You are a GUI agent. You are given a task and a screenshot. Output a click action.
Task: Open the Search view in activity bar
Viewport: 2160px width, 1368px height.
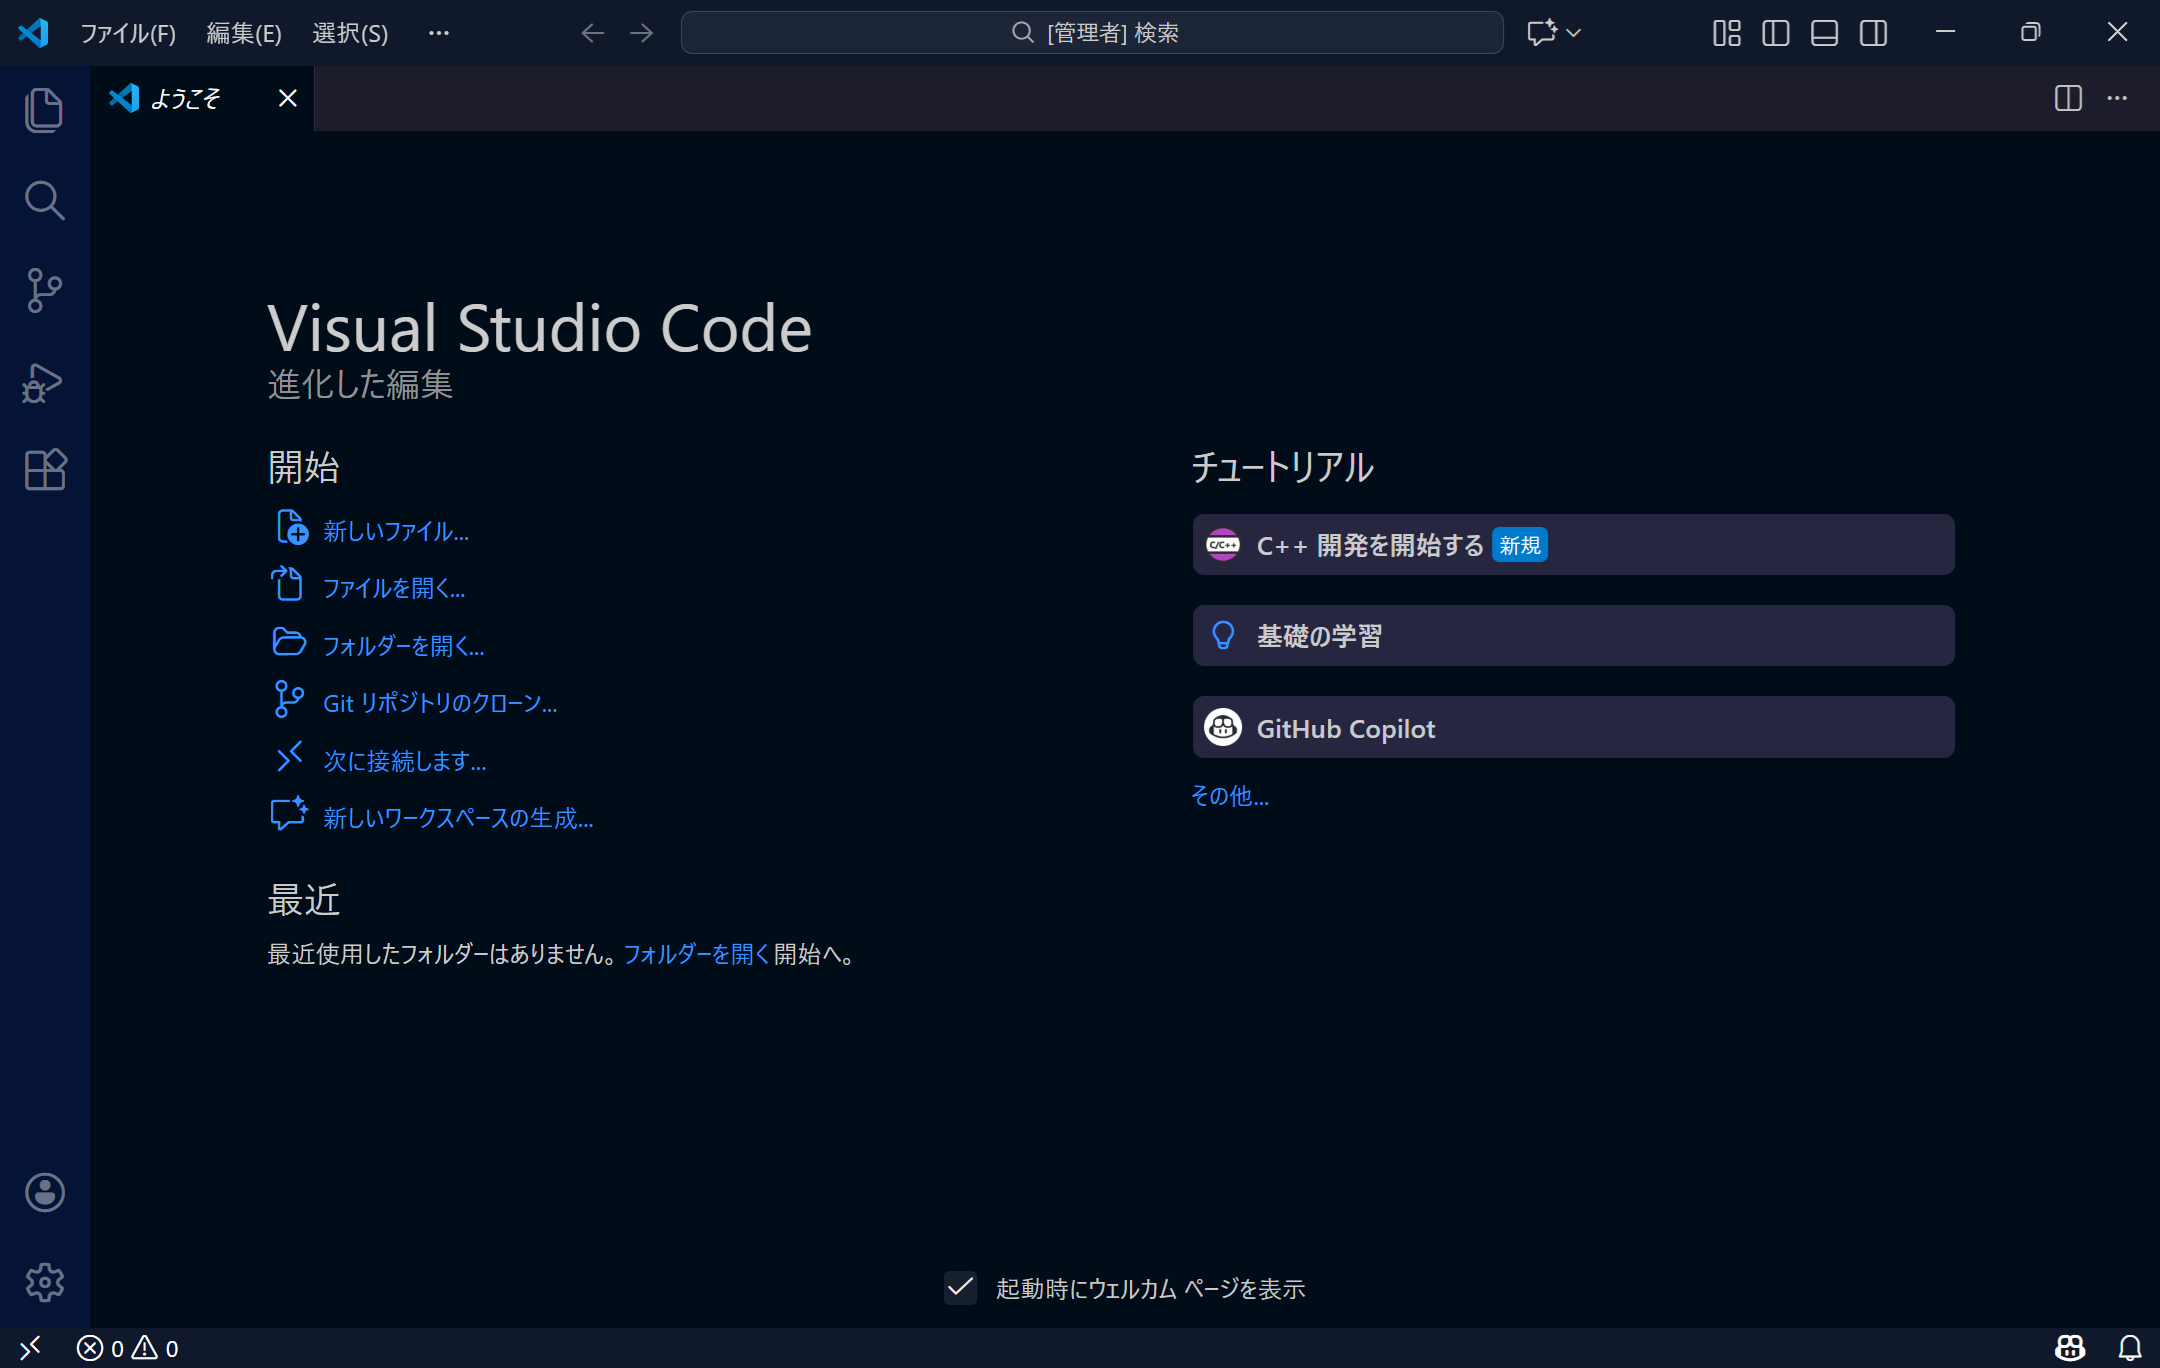44,200
